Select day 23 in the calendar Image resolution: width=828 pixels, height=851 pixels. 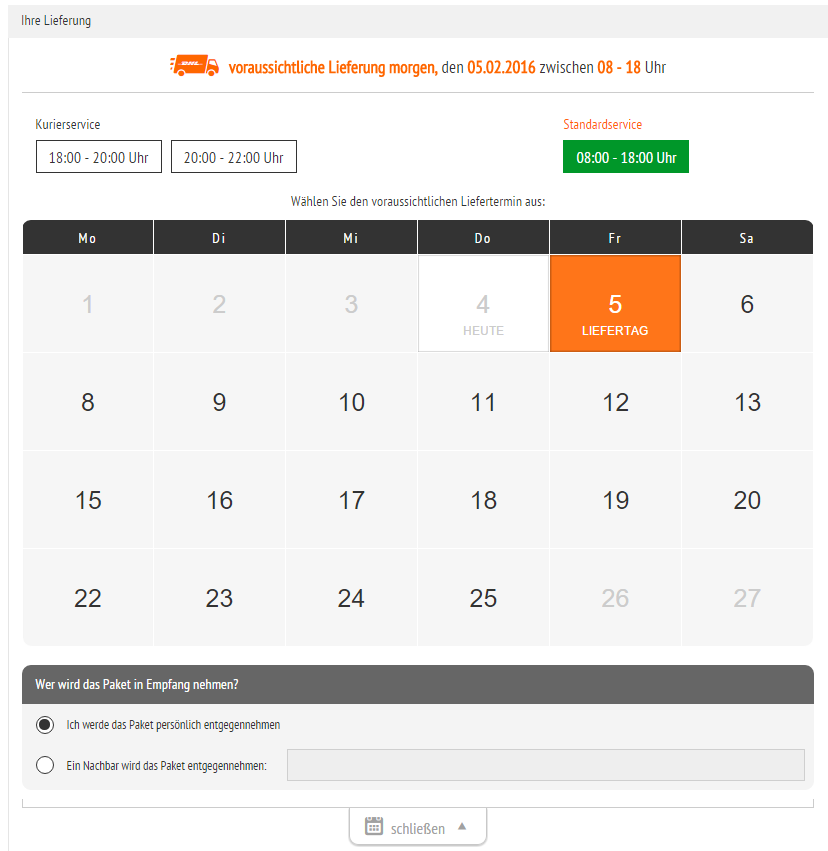coord(219,598)
